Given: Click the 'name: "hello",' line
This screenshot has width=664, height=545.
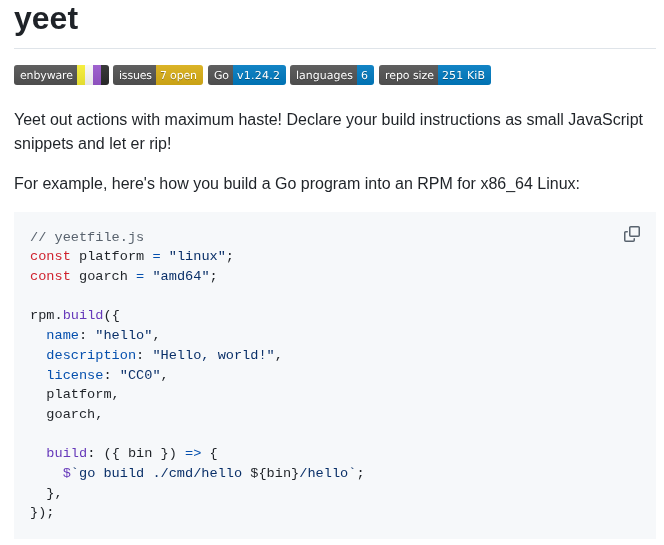Looking at the screenshot, I should [103, 335].
